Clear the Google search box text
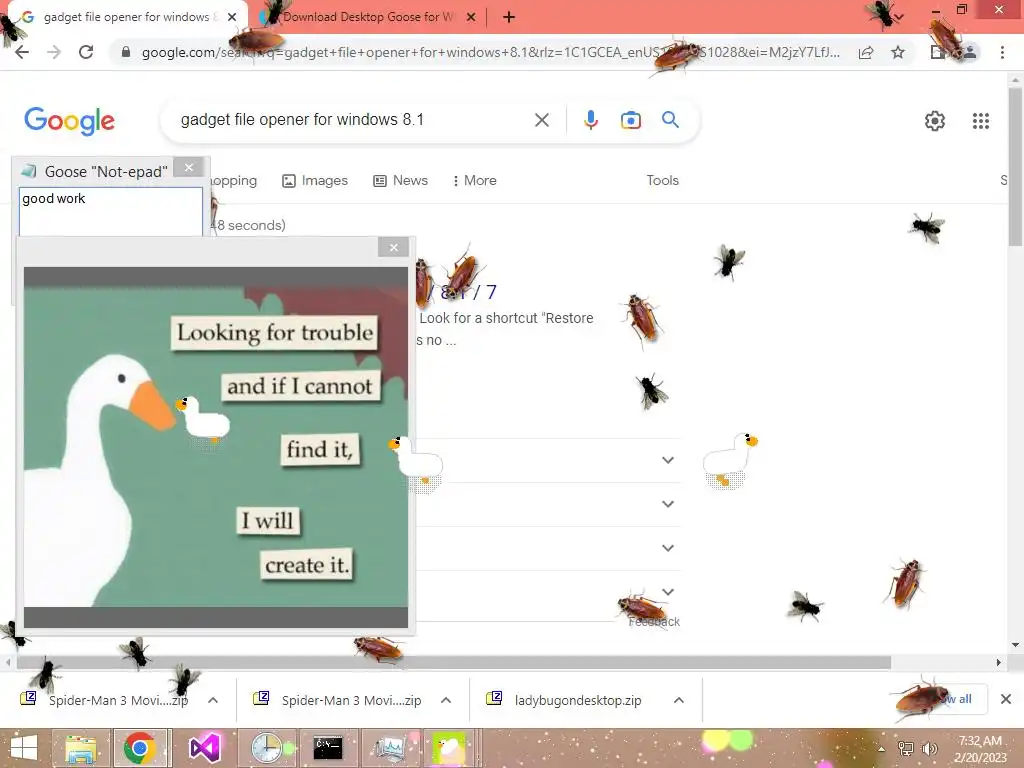Image resolution: width=1024 pixels, height=768 pixels. [x=541, y=120]
